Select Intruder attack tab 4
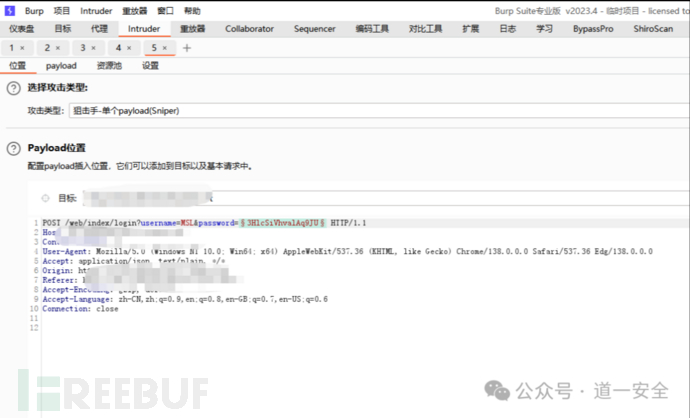Image resolution: width=690 pixels, height=418 pixels. (x=119, y=48)
